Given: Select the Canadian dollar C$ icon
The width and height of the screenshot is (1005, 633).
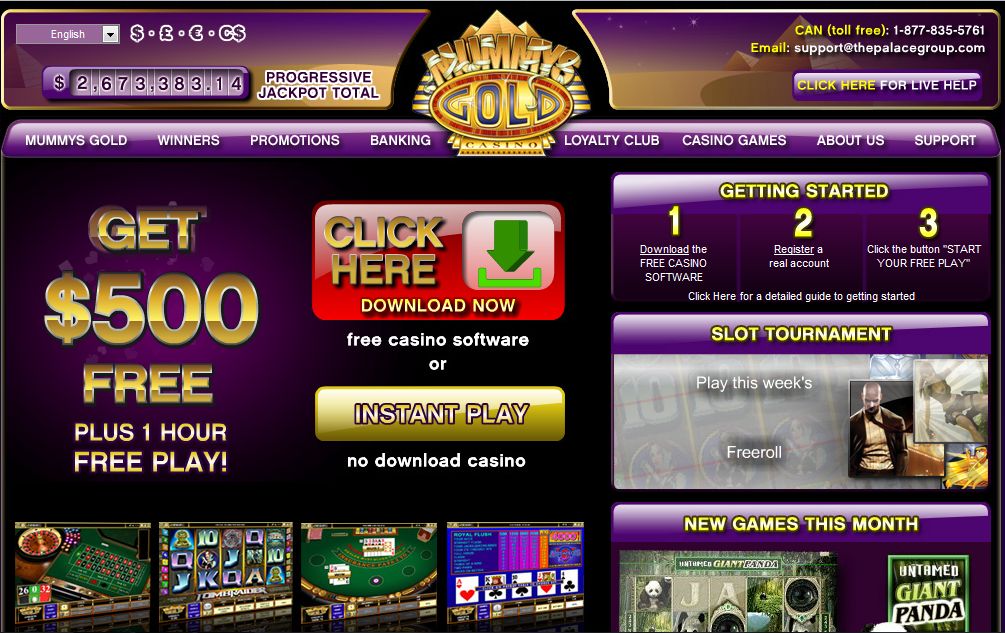Looking at the screenshot, I should click(x=231, y=33).
